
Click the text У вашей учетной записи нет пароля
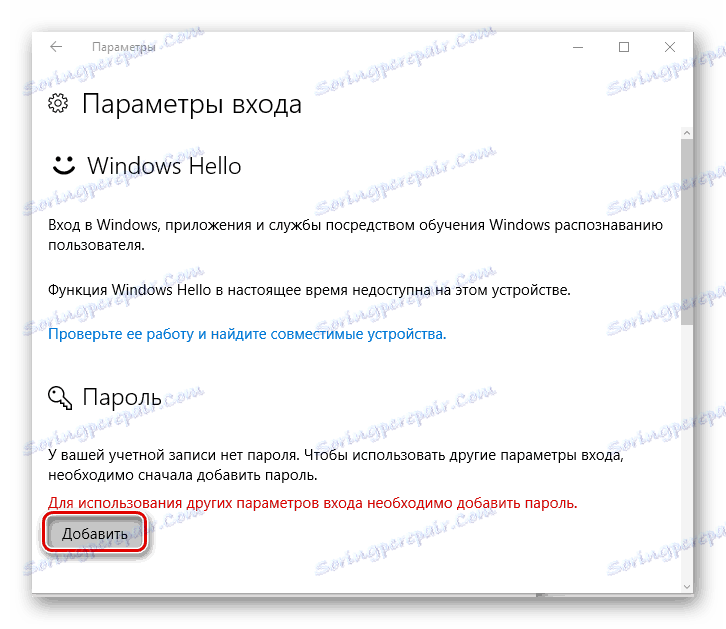(174, 455)
